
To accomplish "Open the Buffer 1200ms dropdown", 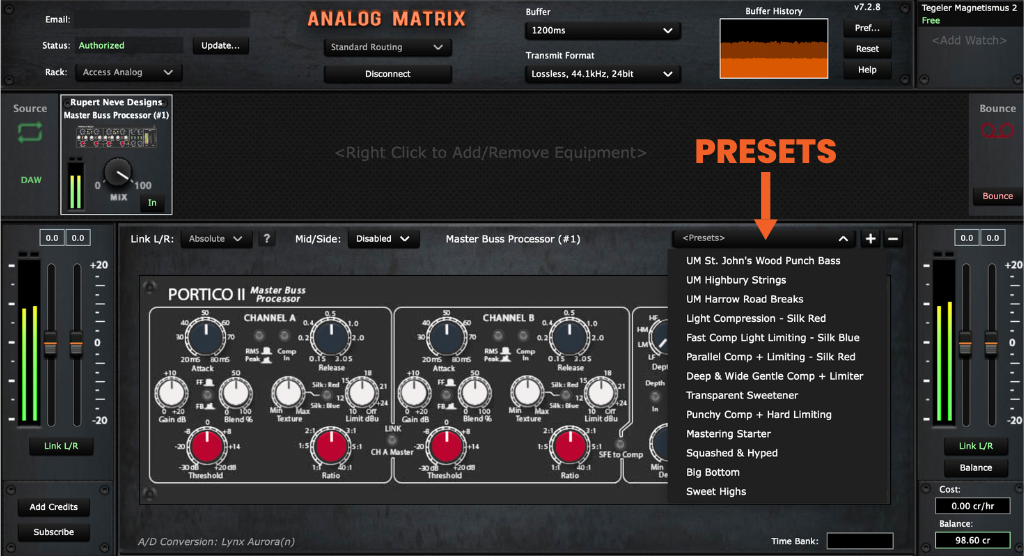I will [602, 30].
